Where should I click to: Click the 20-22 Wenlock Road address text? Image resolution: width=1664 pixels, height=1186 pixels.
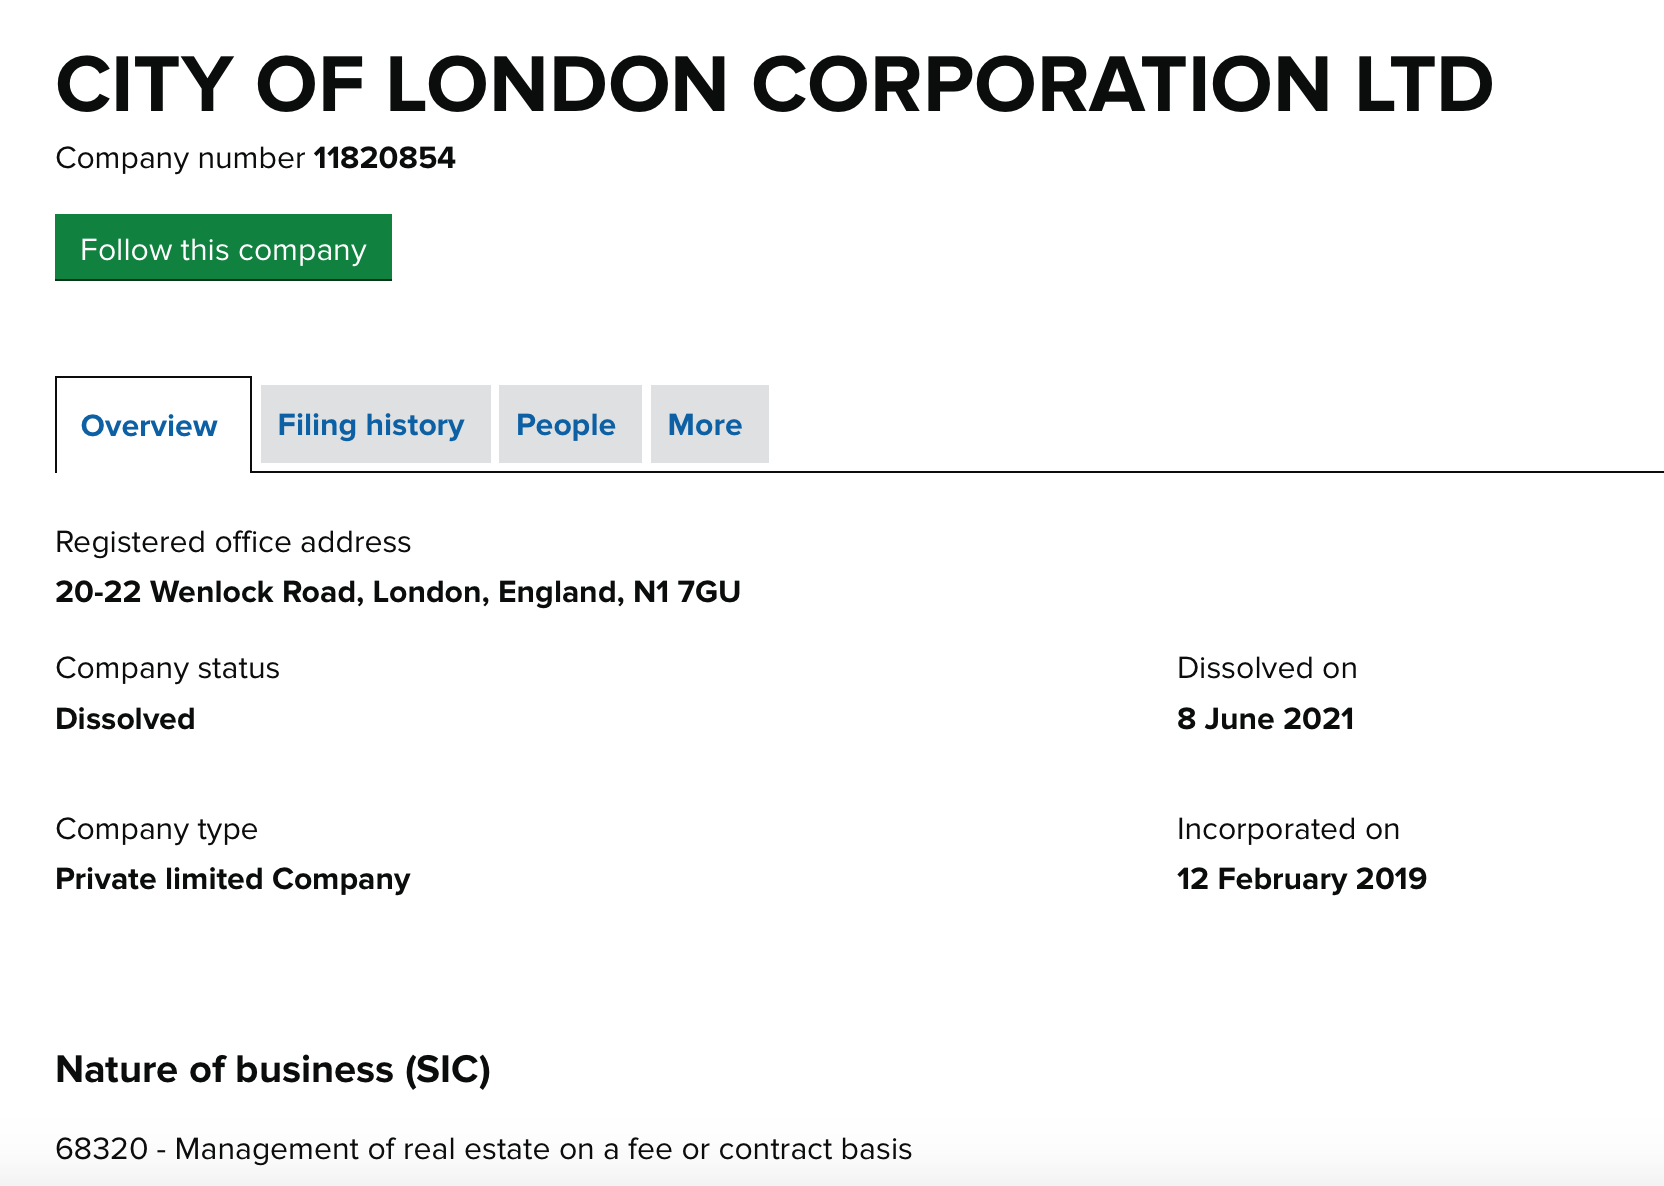pyautogui.click(x=398, y=592)
